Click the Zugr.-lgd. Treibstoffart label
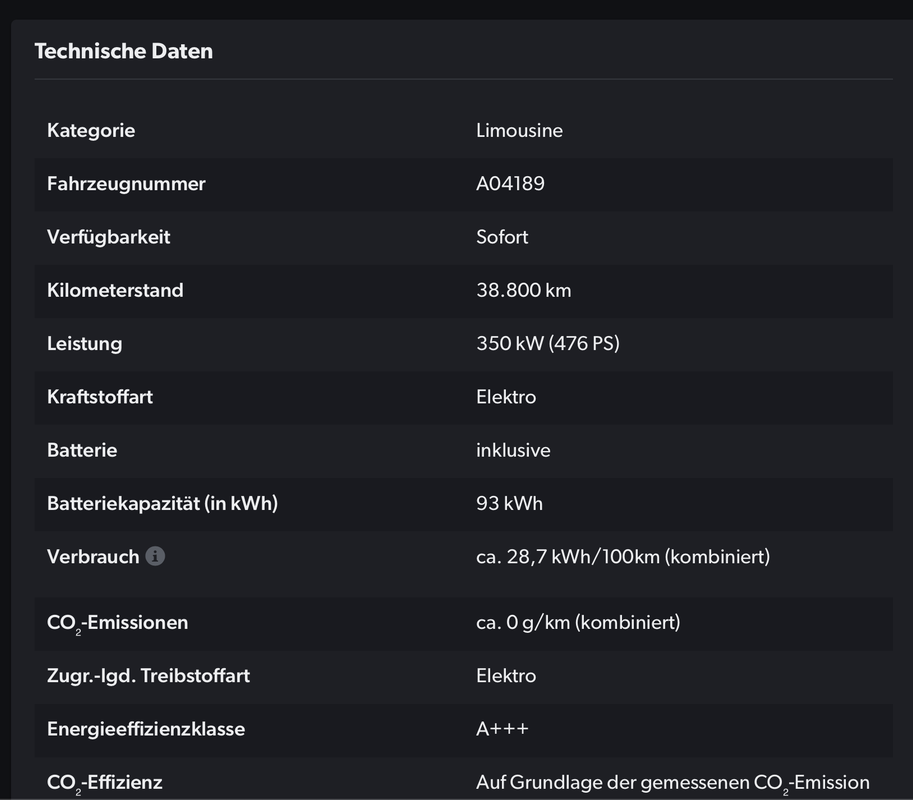913x800 pixels. tap(148, 676)
